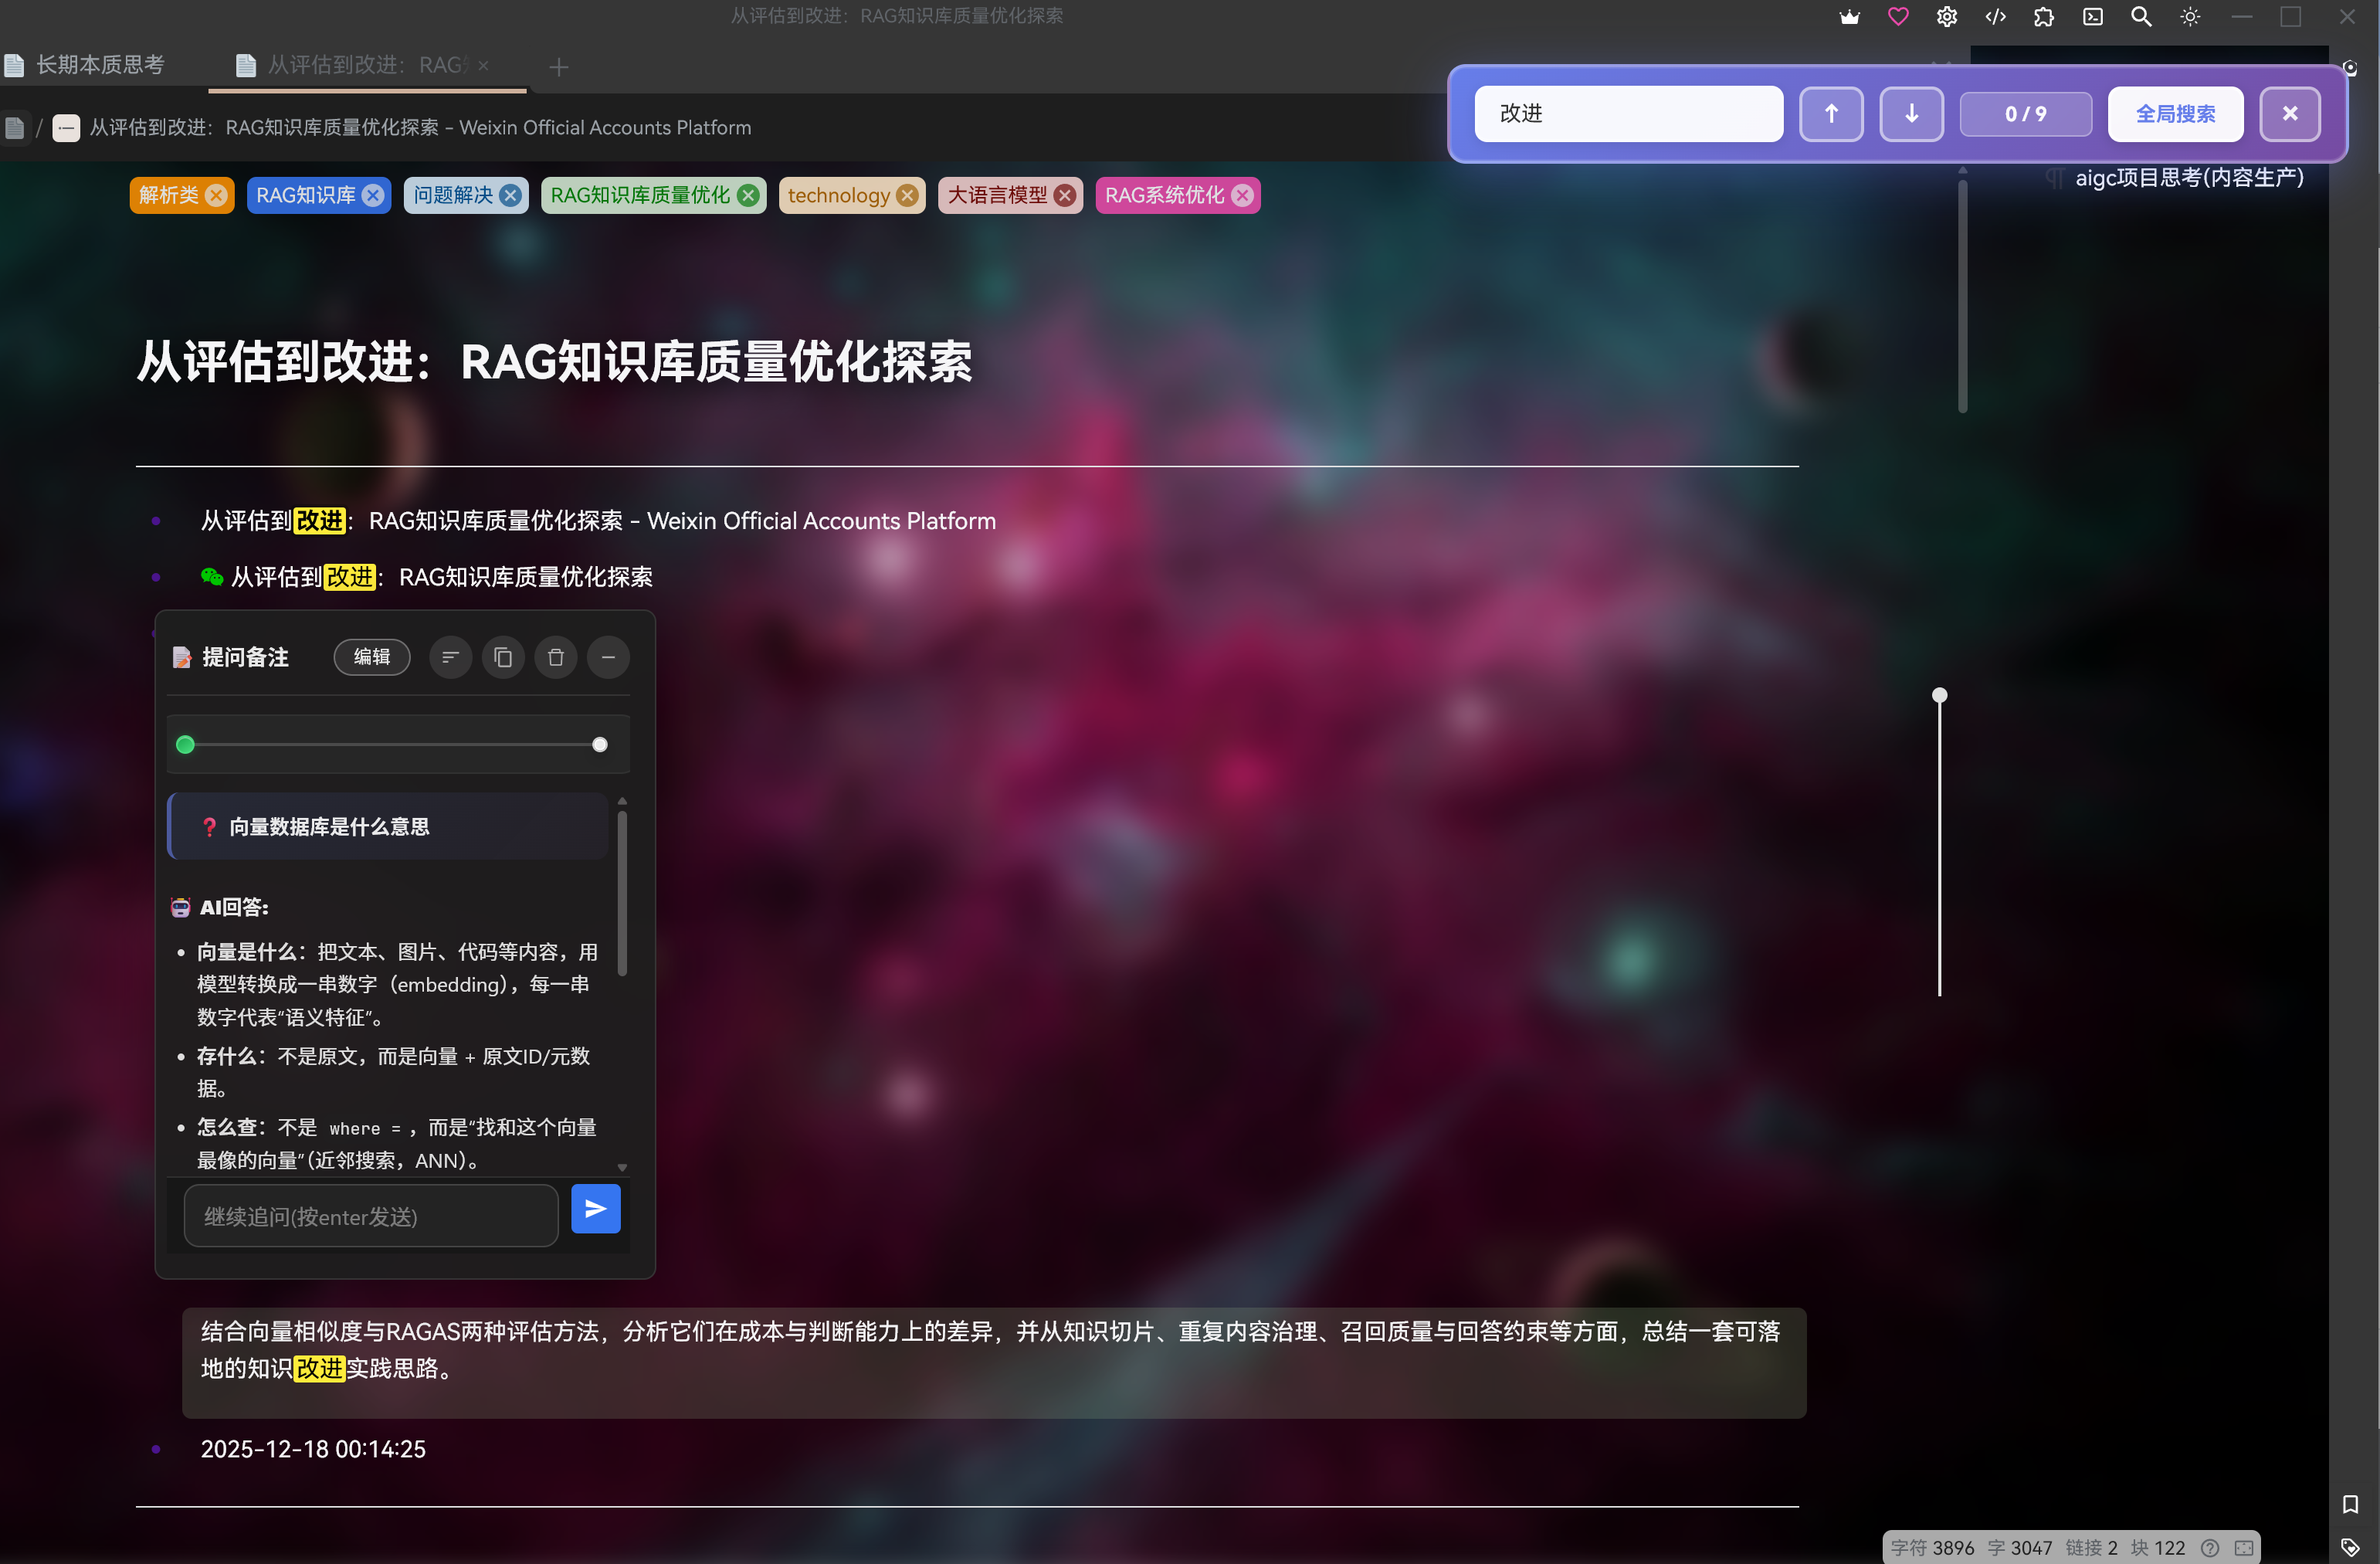Open settings via the gear icon

(1946, 17)
